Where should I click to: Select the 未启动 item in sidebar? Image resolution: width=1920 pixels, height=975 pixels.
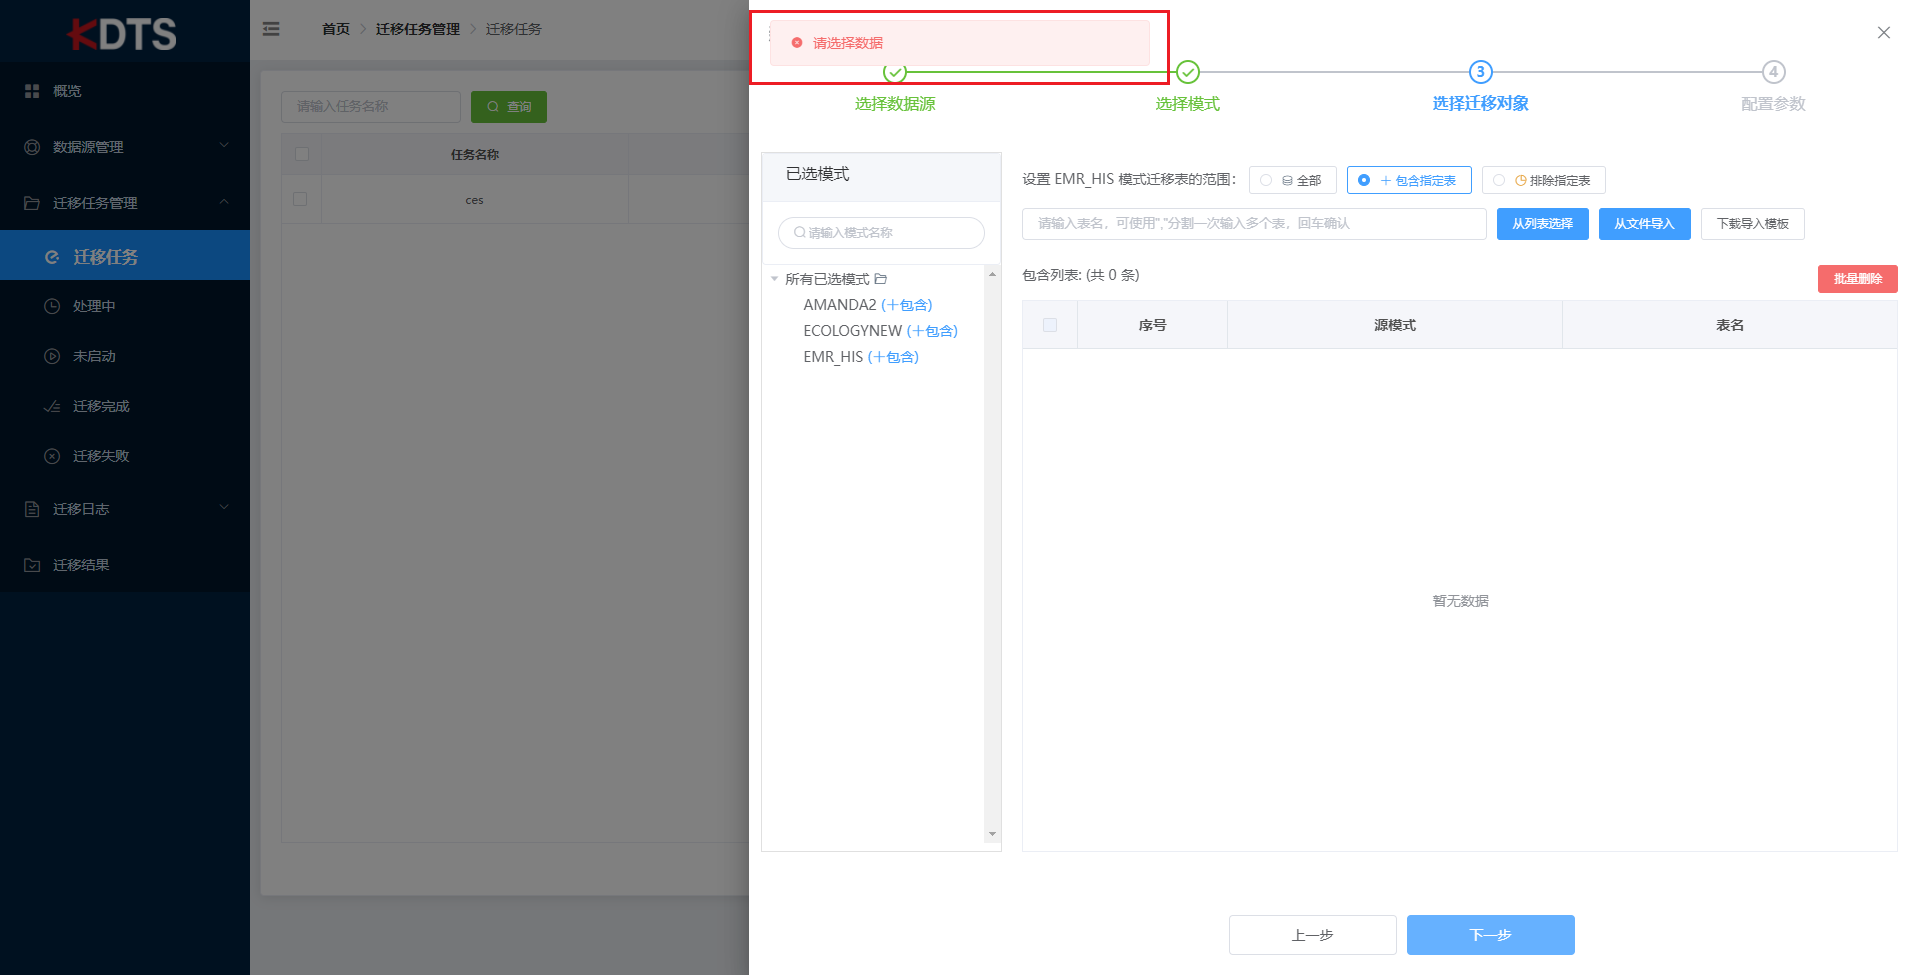pos(95,355)
